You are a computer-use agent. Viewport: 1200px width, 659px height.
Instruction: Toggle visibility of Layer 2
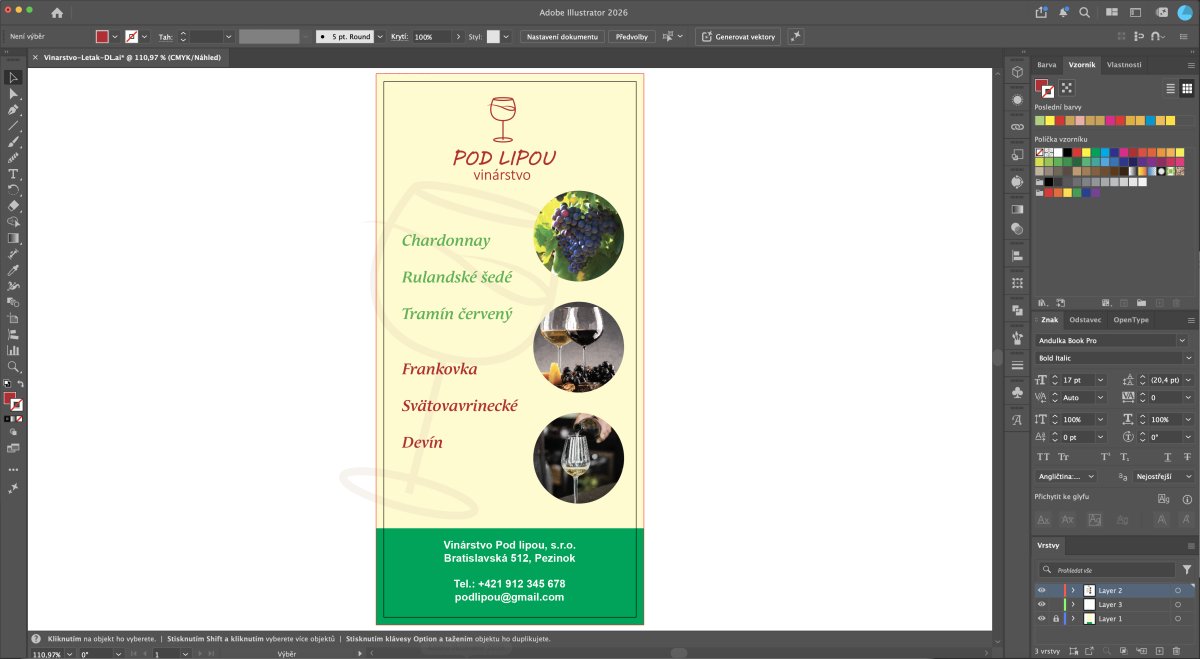pos(1041,591)
